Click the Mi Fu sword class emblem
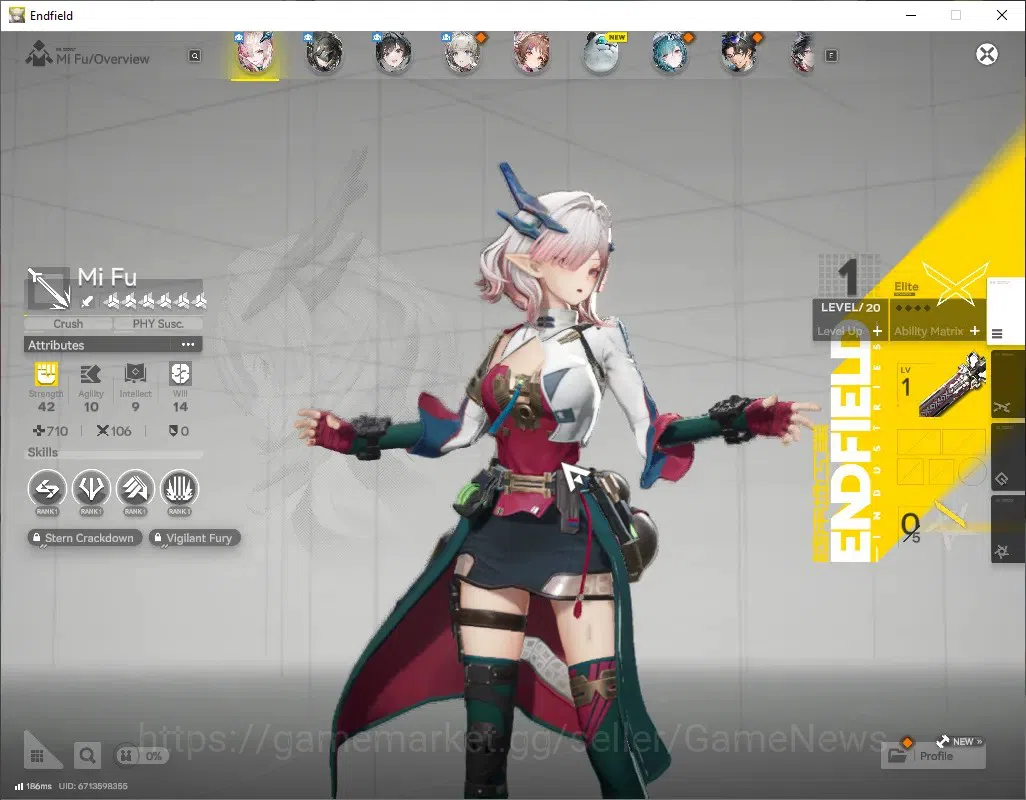Viewport: 1026px width, 800px height. point(48,288)
